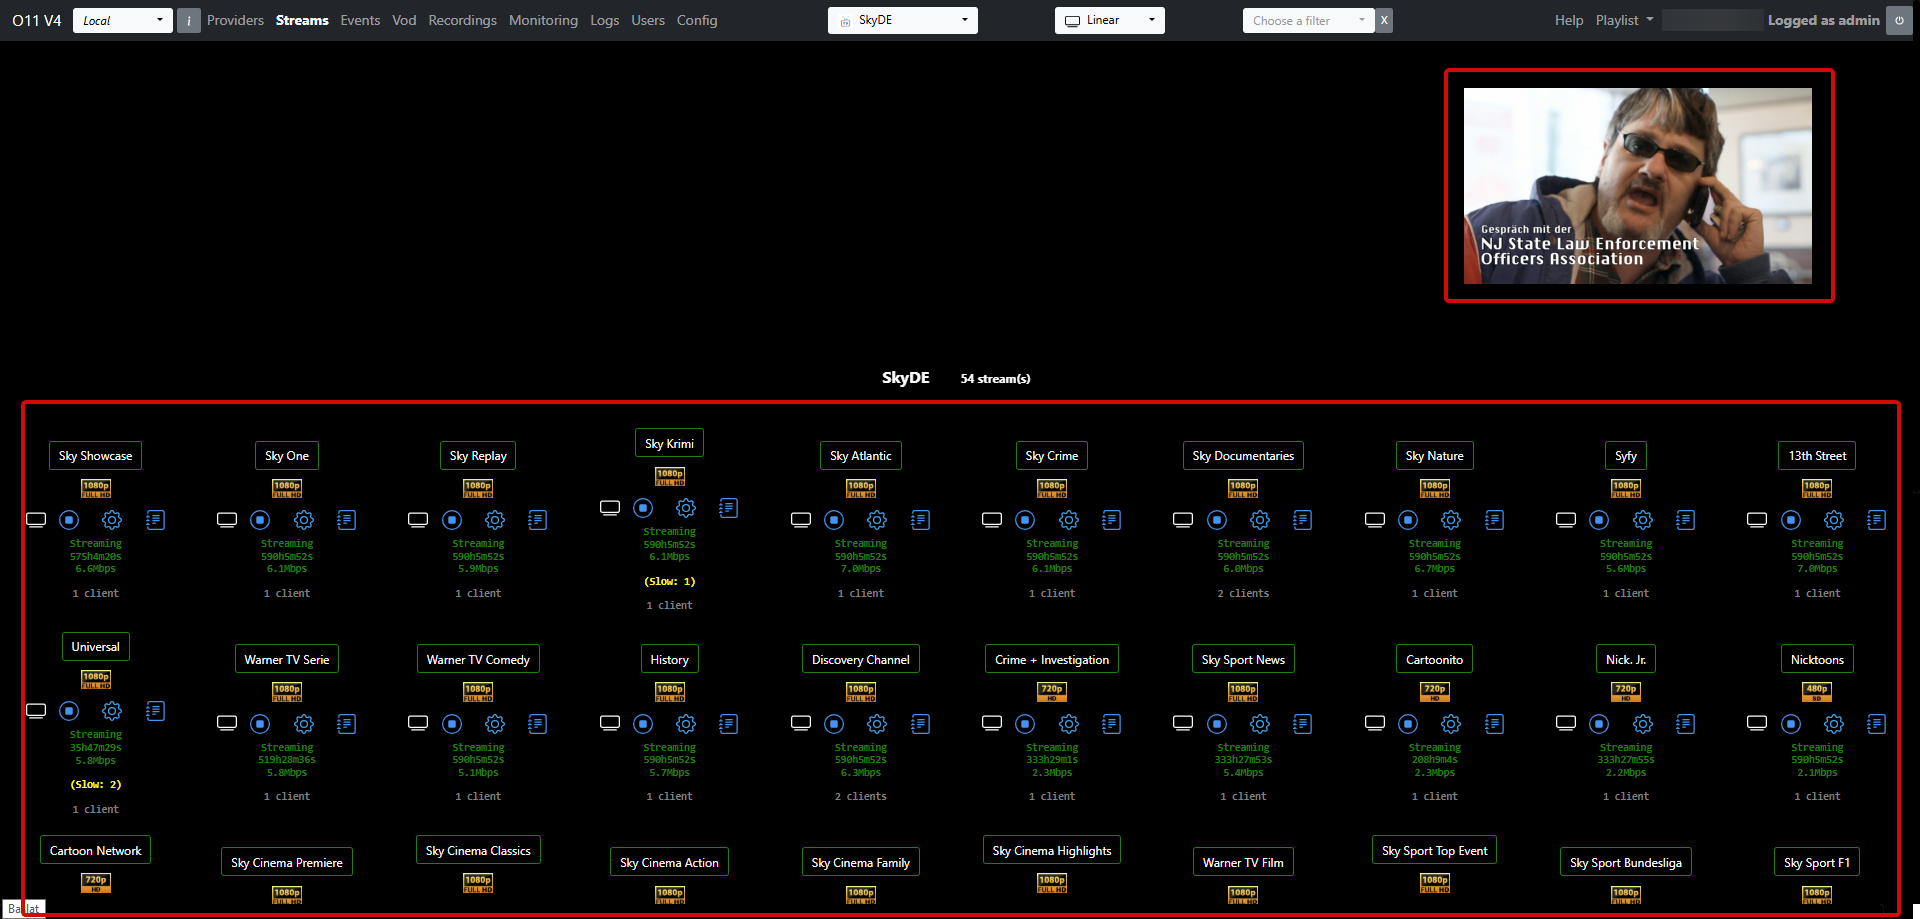Image resolution: width=1920 pixels, height=919 pixels.
Task: Open preview monitor for Sky Showcase
Action: point(36,519)
